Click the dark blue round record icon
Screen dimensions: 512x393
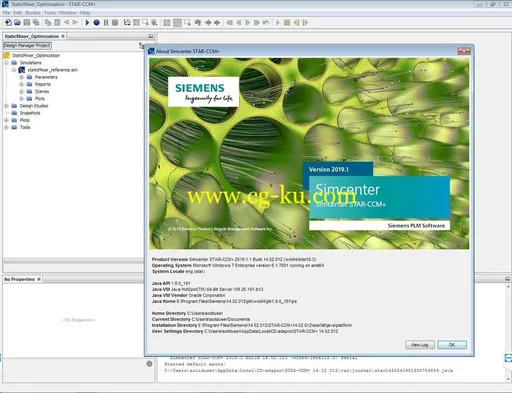click(96, 22)
